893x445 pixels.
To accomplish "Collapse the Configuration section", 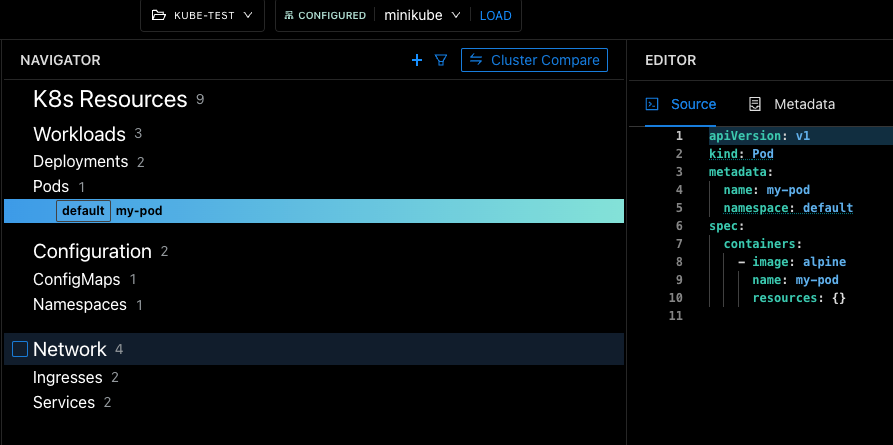I will [92, 251].
